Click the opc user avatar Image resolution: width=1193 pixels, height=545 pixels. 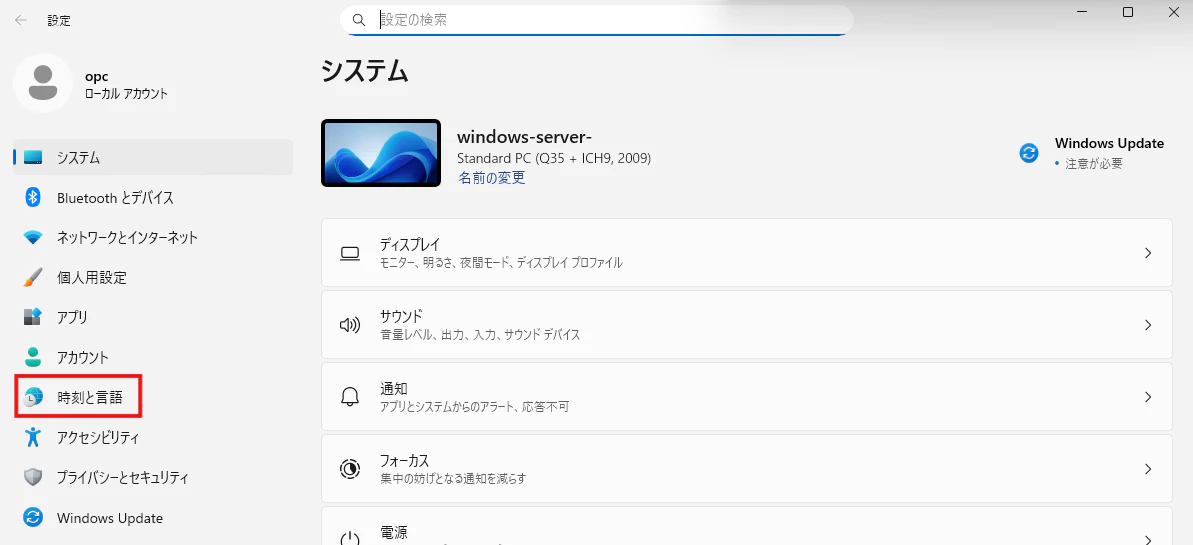pyautogui.click(x=43, y=83)
